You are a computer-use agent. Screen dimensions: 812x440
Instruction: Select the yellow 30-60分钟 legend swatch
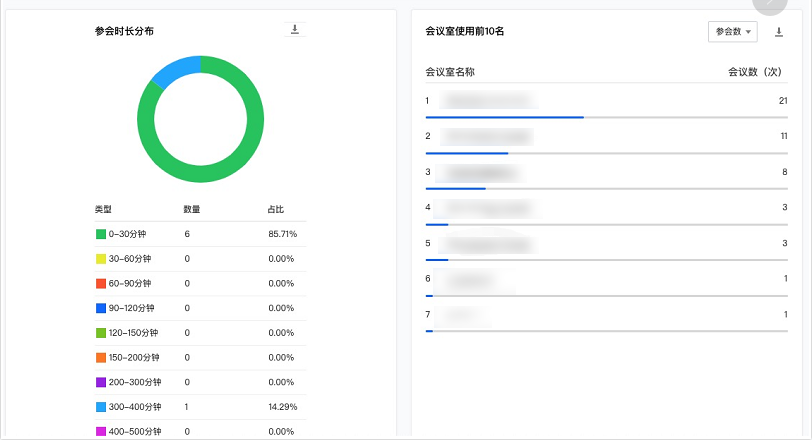(x=101, y=259)
